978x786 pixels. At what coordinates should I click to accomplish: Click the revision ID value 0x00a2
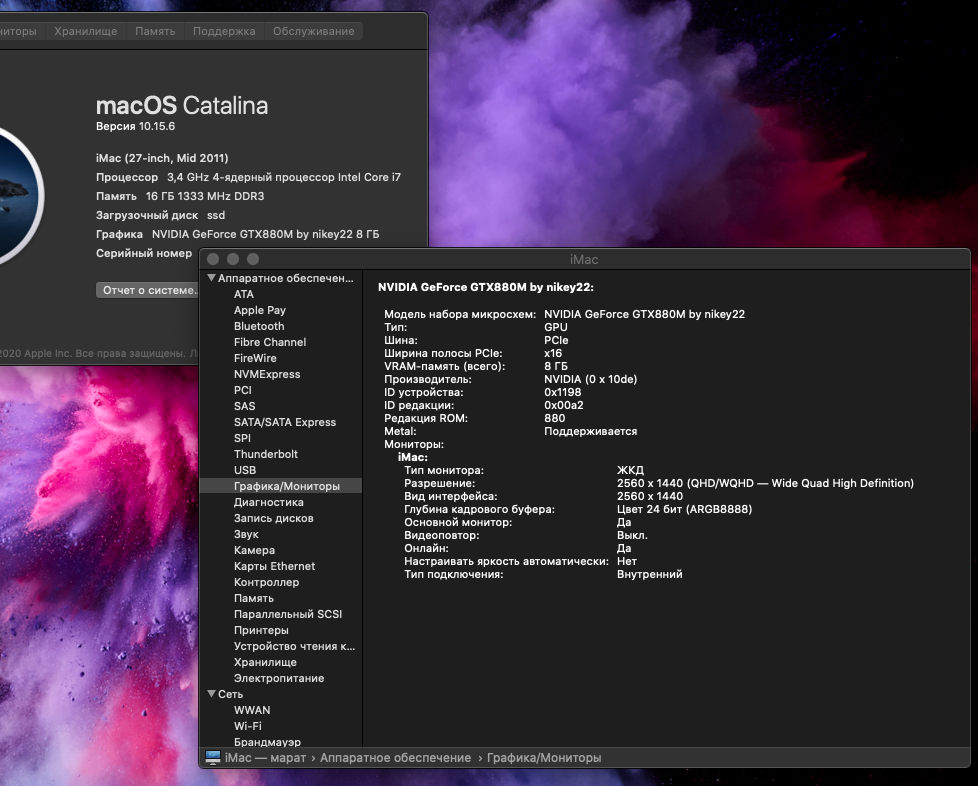click(564, 405)
